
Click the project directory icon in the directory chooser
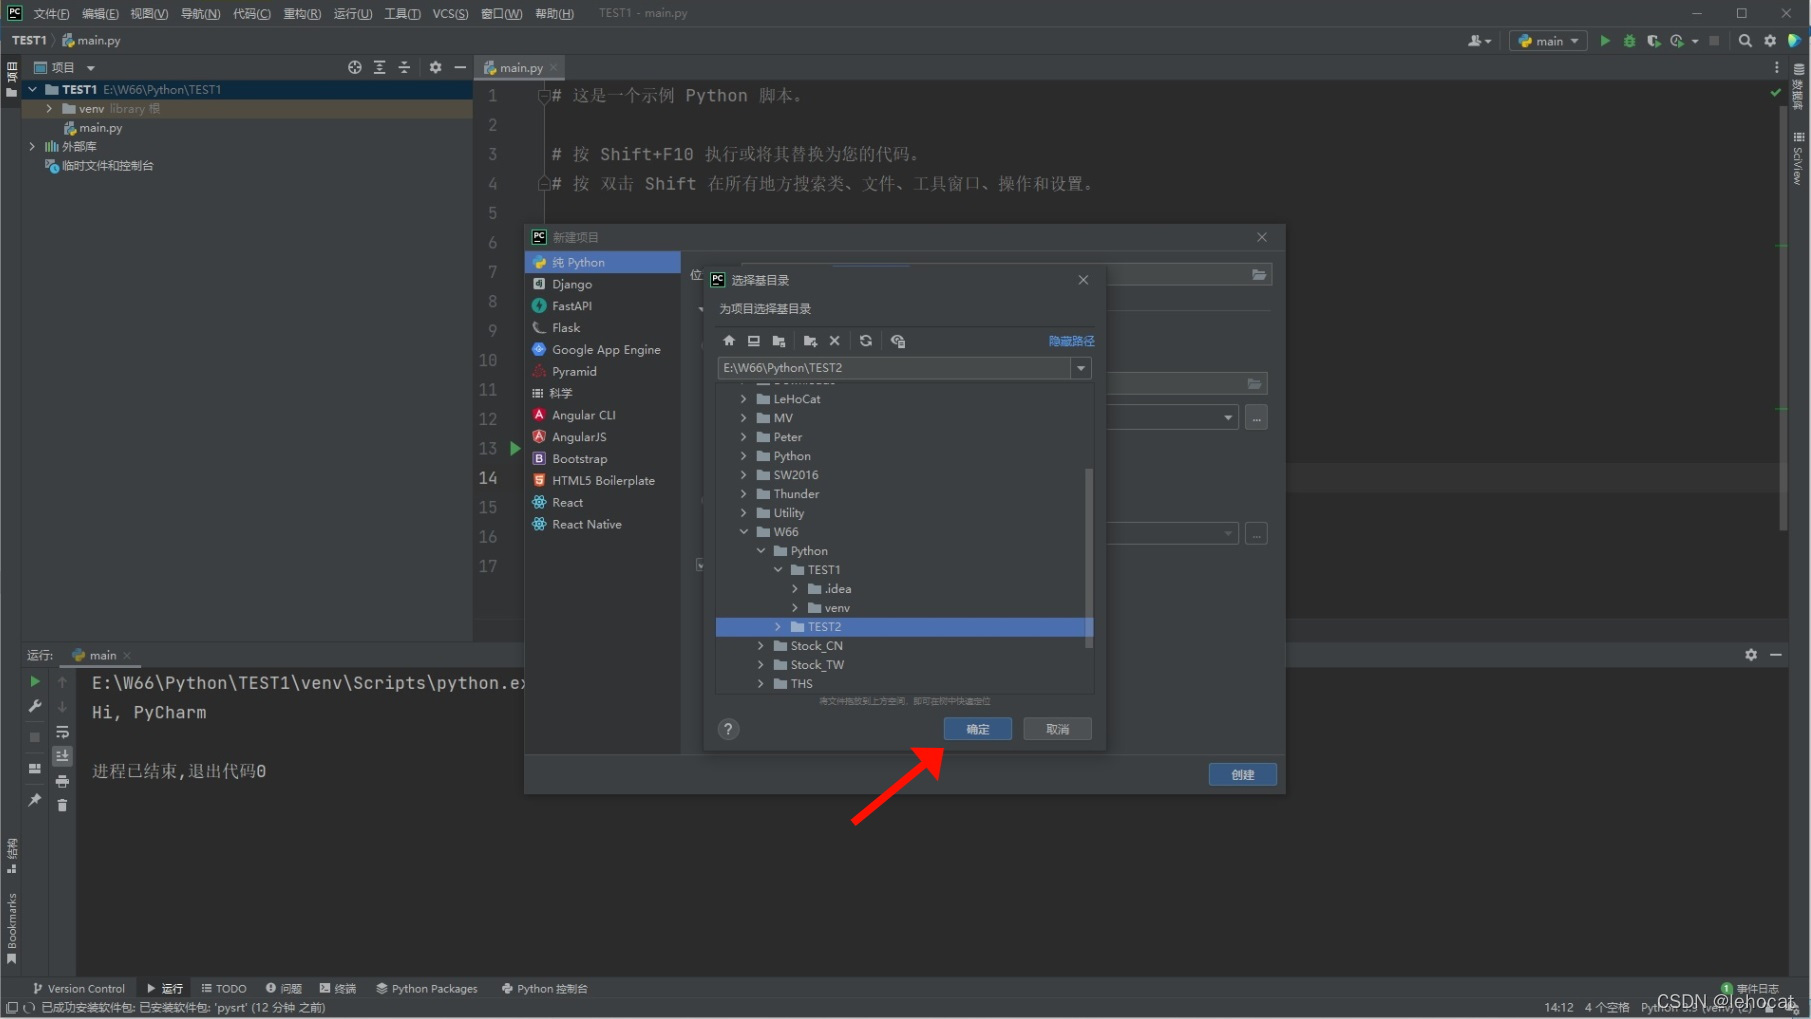click(x=779, y=341)
